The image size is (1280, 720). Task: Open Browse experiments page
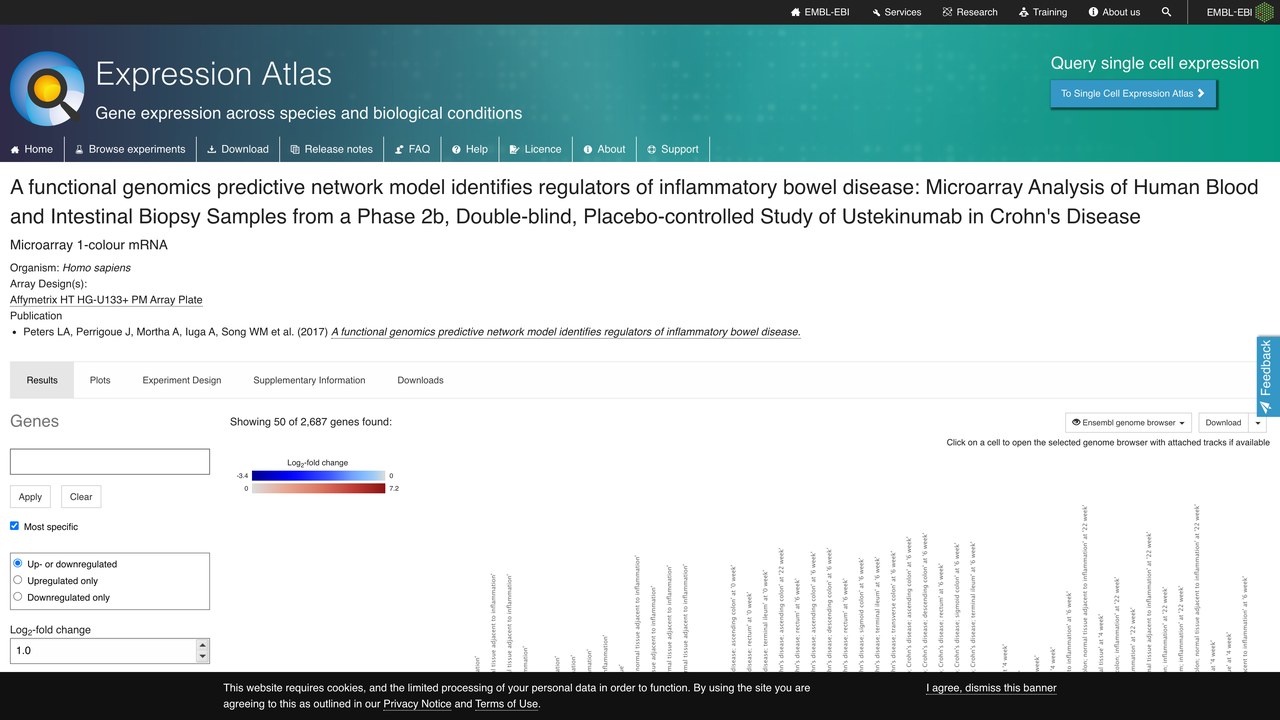tap(130, 149)
